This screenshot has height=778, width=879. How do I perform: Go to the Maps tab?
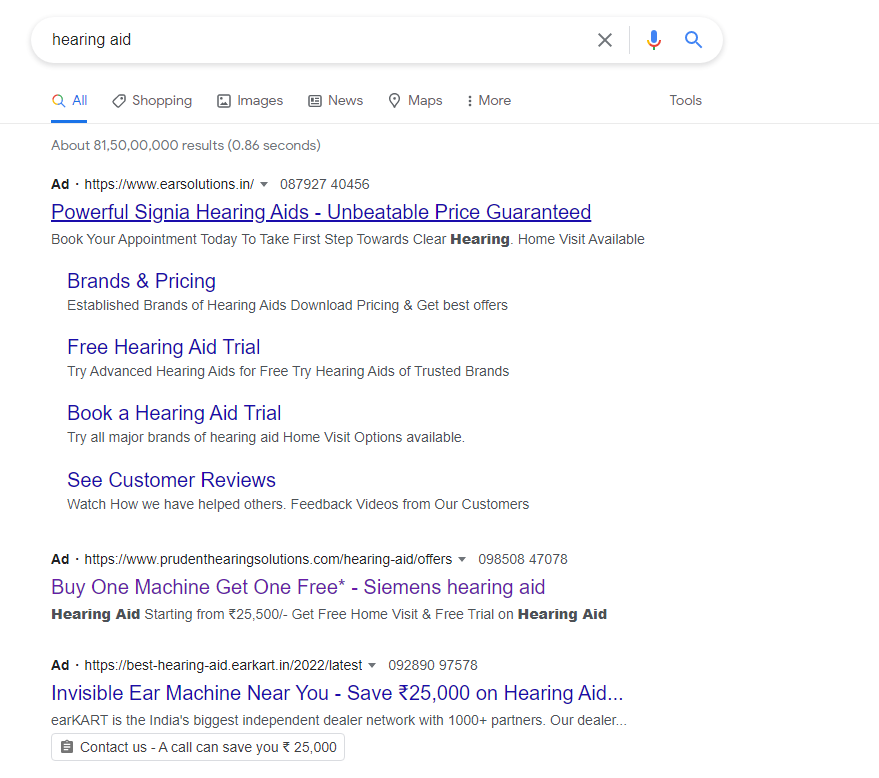pos(415,101)
